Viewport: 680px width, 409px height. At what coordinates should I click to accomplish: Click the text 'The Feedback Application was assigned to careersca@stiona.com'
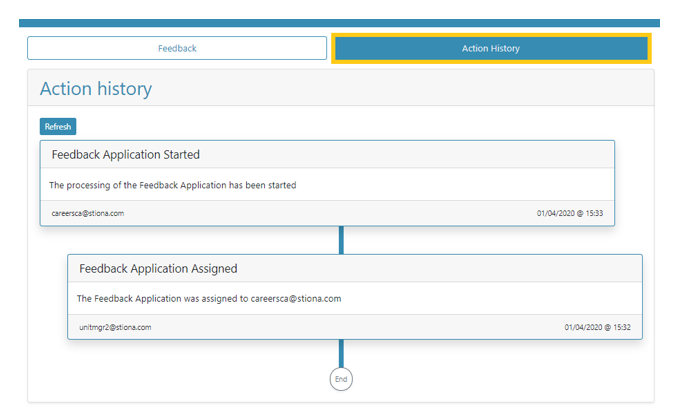pyautogui.click(x=209, y=299)
